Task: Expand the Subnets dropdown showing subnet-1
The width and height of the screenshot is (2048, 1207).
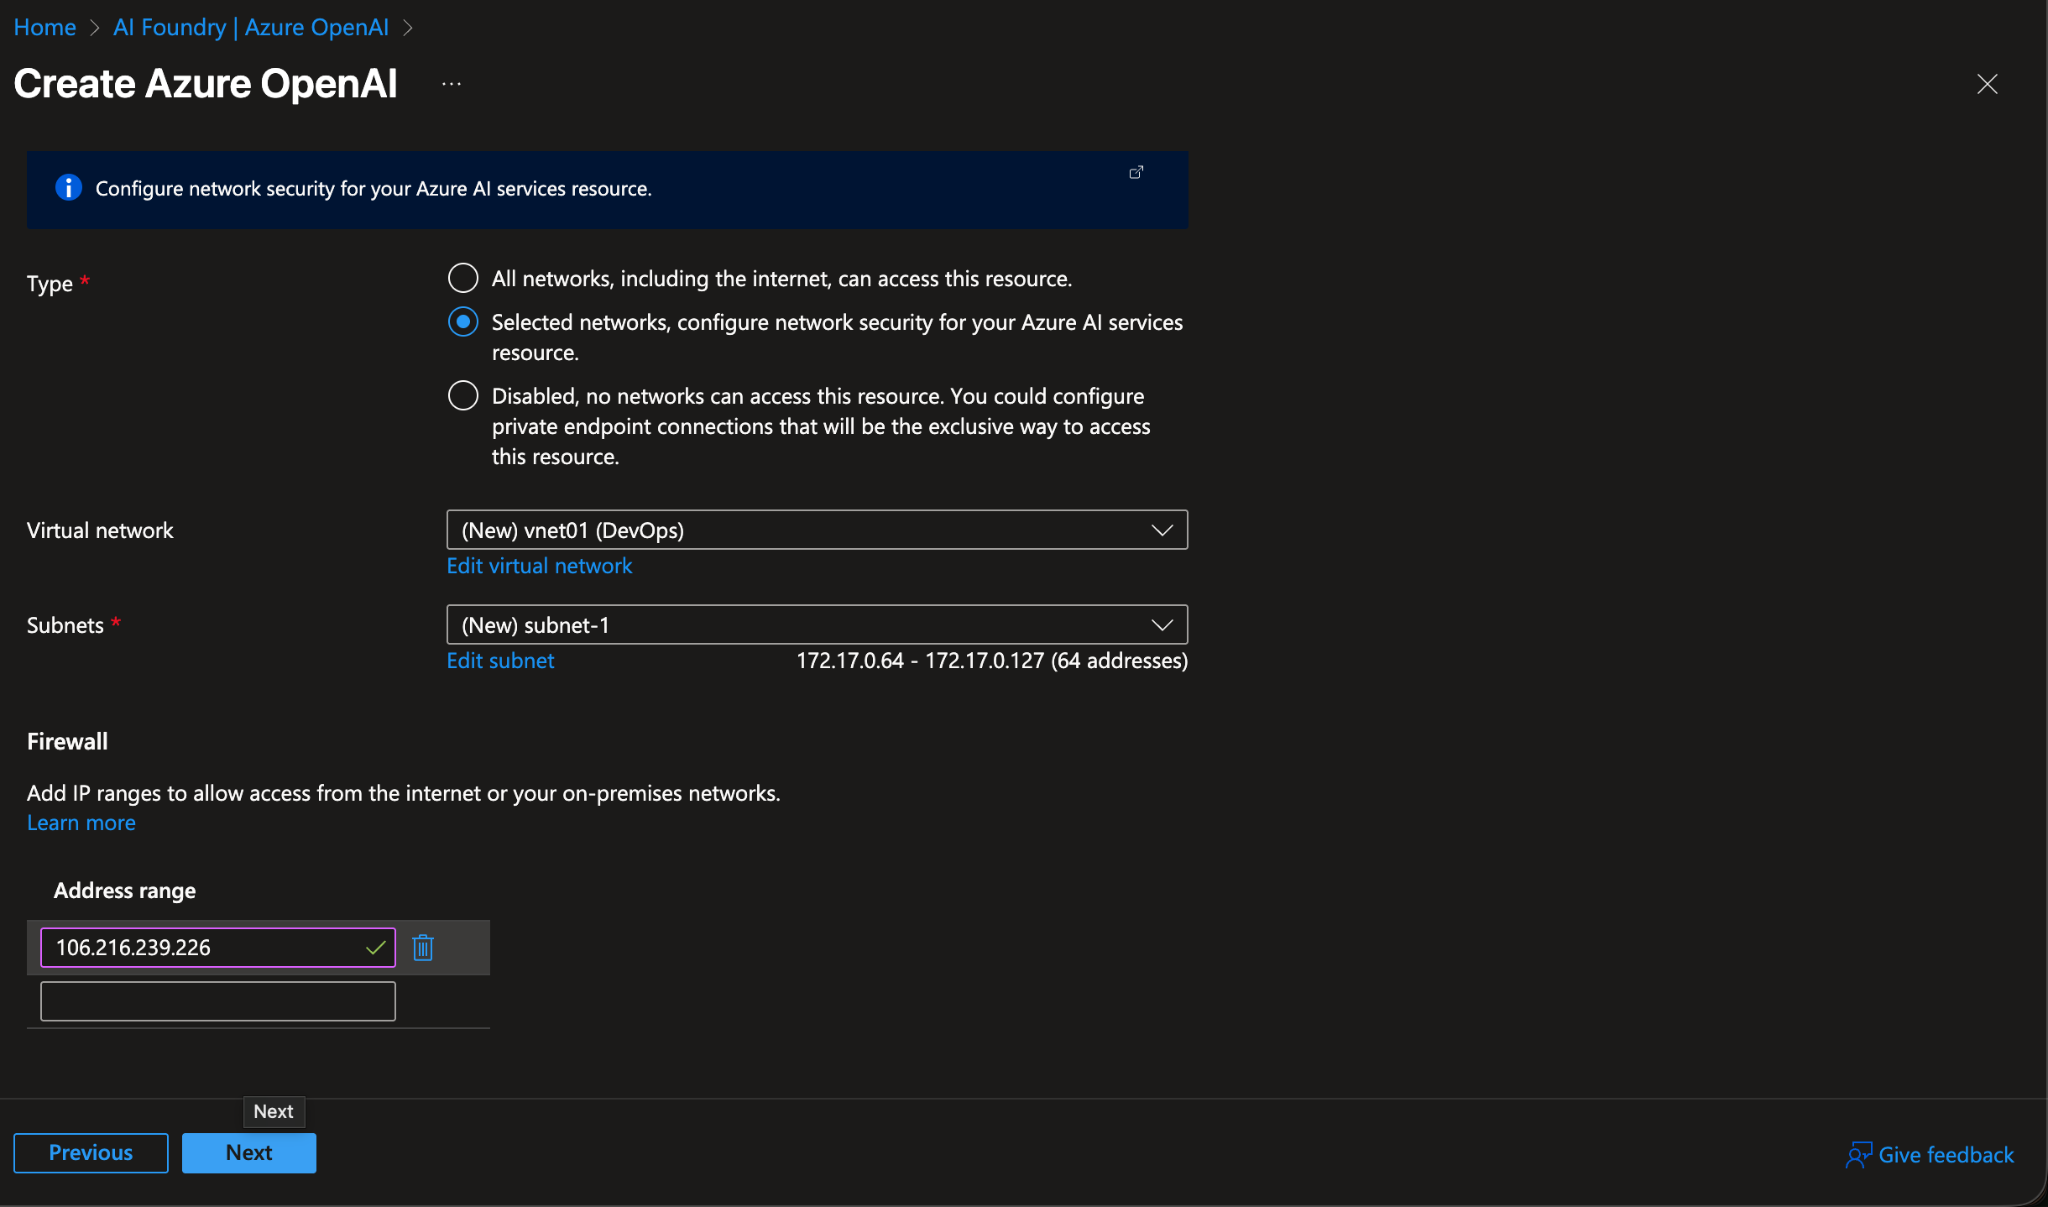Action: 1161,624
